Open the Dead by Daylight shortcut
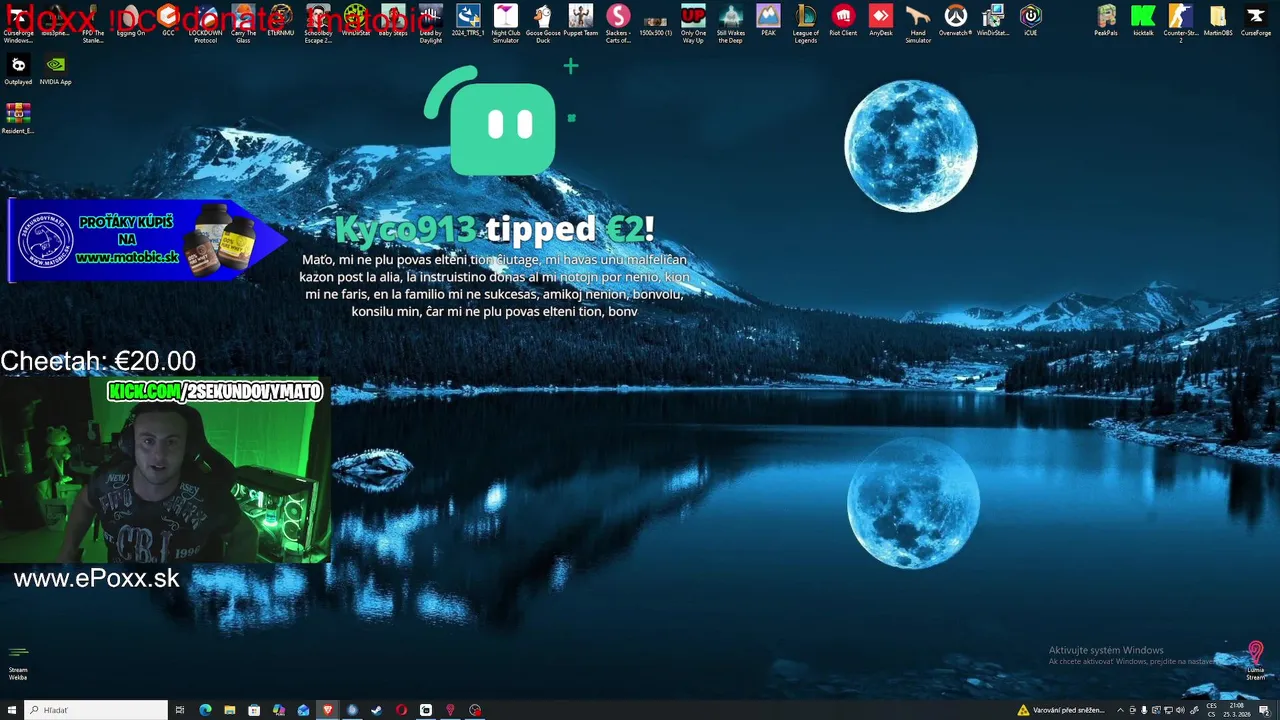This screenshot has height=720, width=1280. (x=431, y=24)
